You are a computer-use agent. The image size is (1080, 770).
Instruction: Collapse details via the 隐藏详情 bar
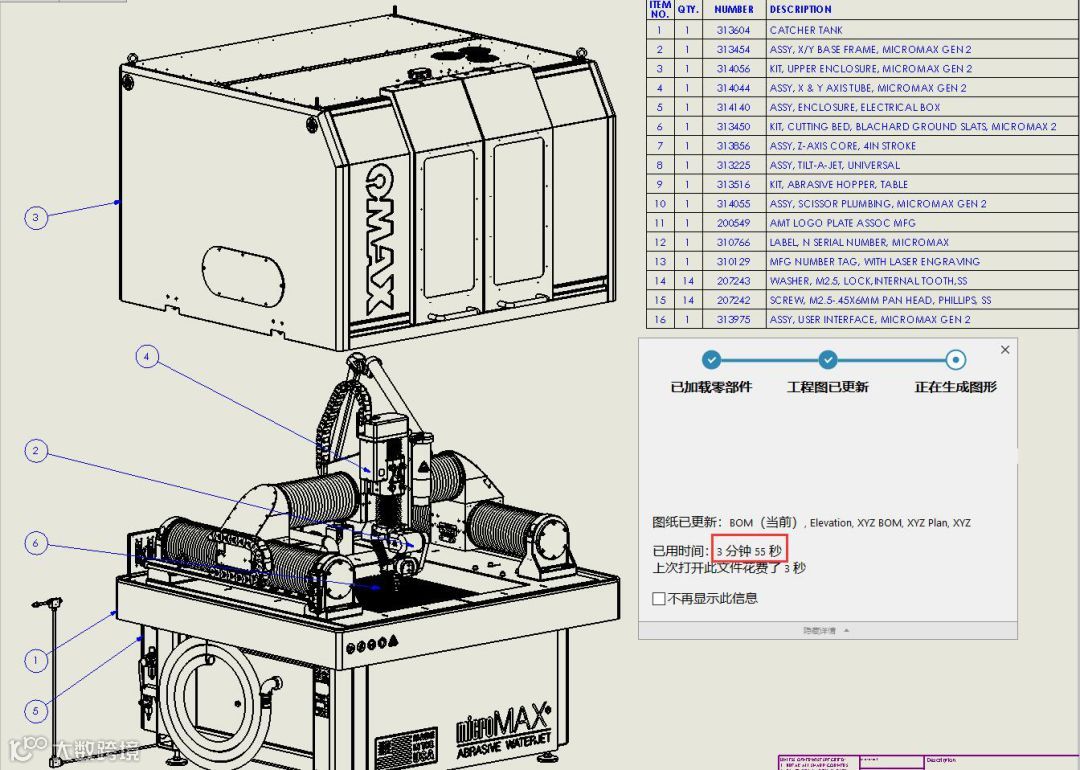(x=827, y=630)
